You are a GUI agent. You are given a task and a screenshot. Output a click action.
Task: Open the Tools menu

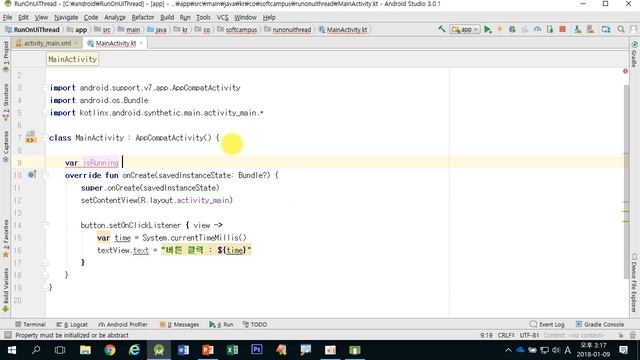pos(203,17)
